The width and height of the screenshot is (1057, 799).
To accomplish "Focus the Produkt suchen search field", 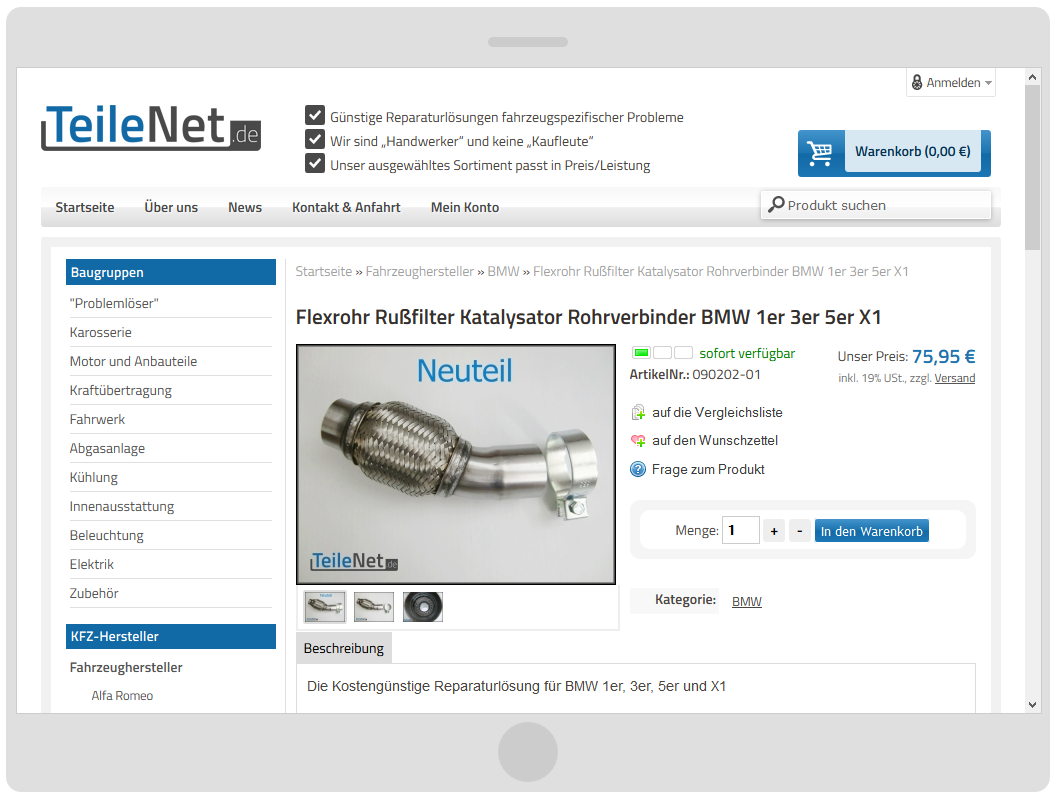I will [876, 205].
